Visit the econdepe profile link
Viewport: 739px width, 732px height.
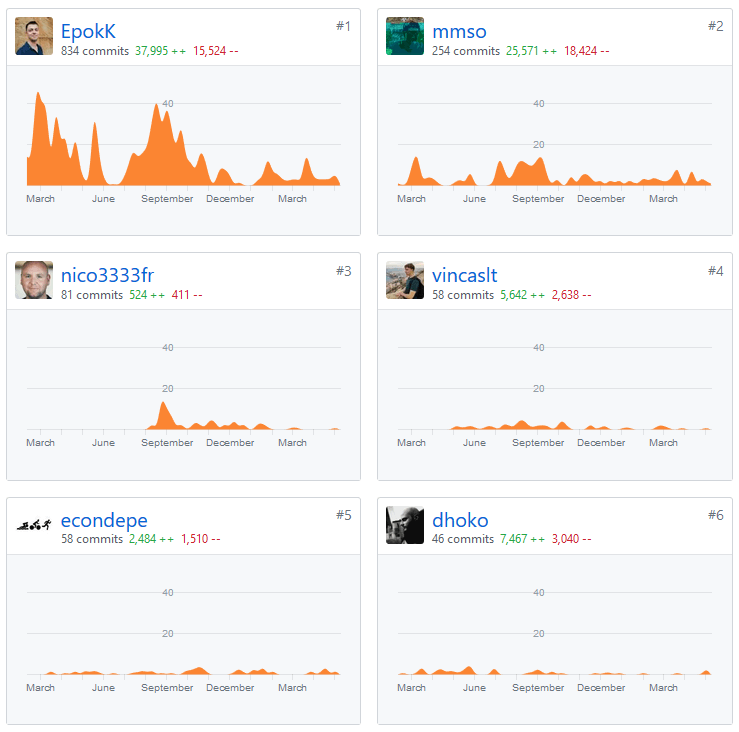click(104, 520)
